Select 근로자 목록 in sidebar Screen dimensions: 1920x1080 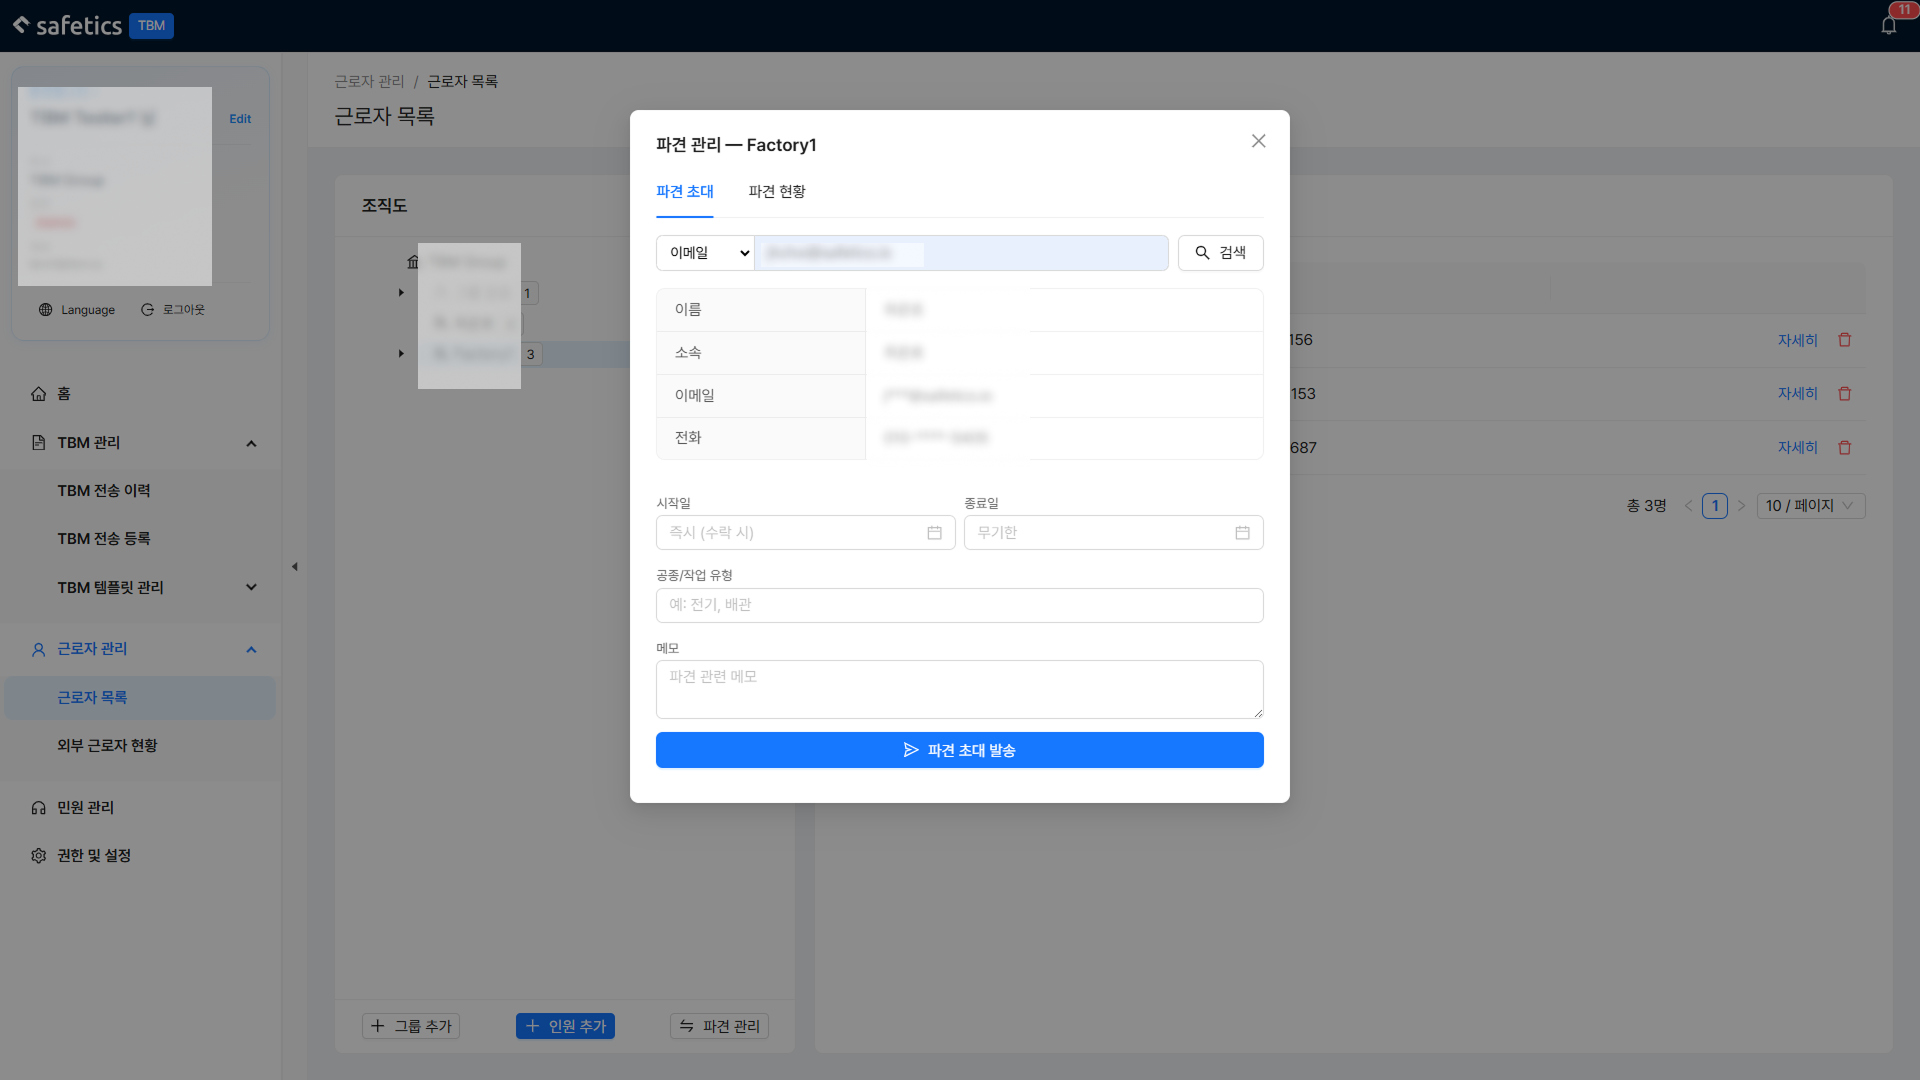tap(140, 698)
